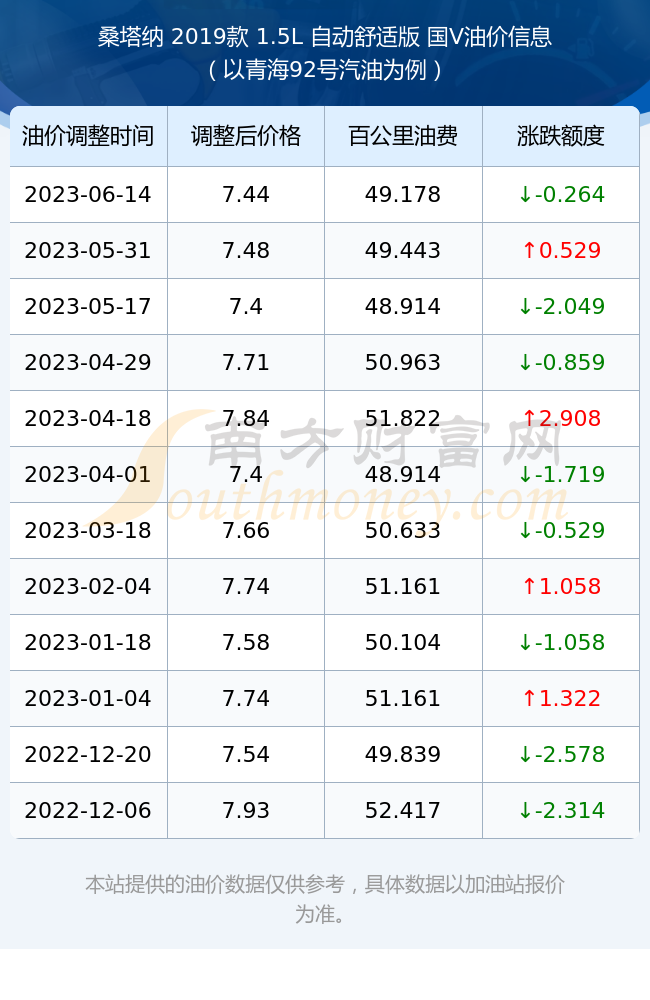The image size is (650, 1000).
Task: Click the down arrow -2.578 value
Action: pyautogui.click(x=561, y=754)
